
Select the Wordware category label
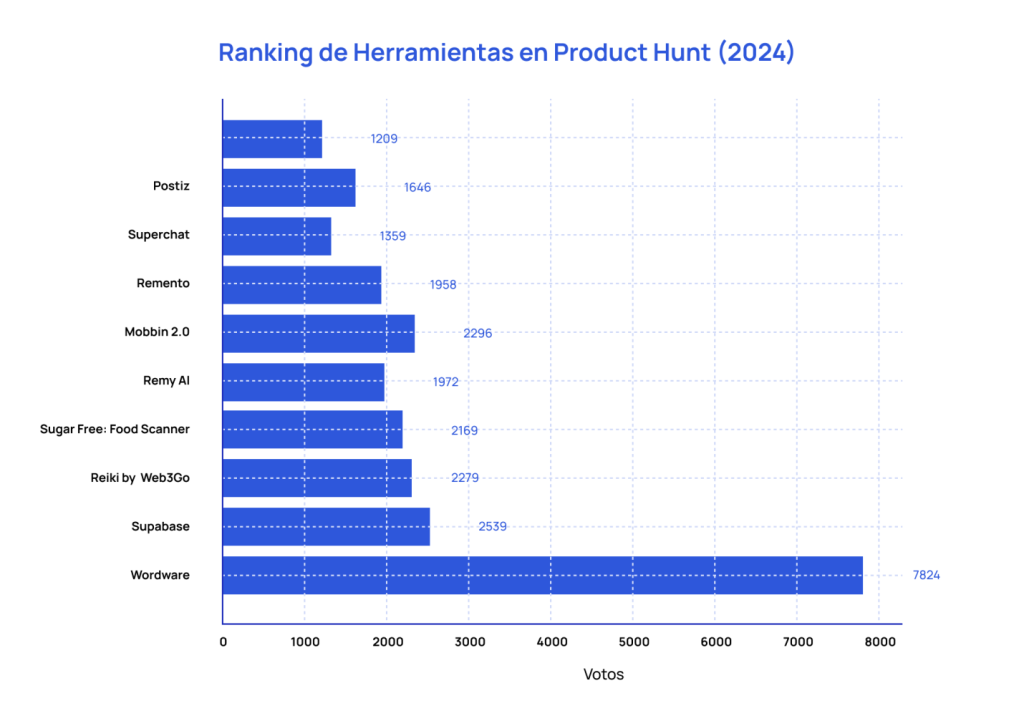point(160,575)
